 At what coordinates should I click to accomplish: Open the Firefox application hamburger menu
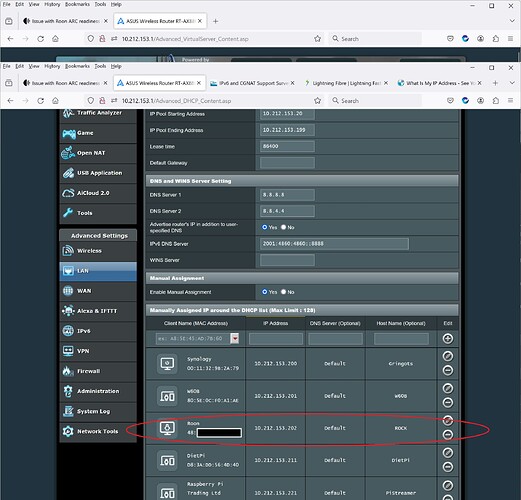click(510, 101)
